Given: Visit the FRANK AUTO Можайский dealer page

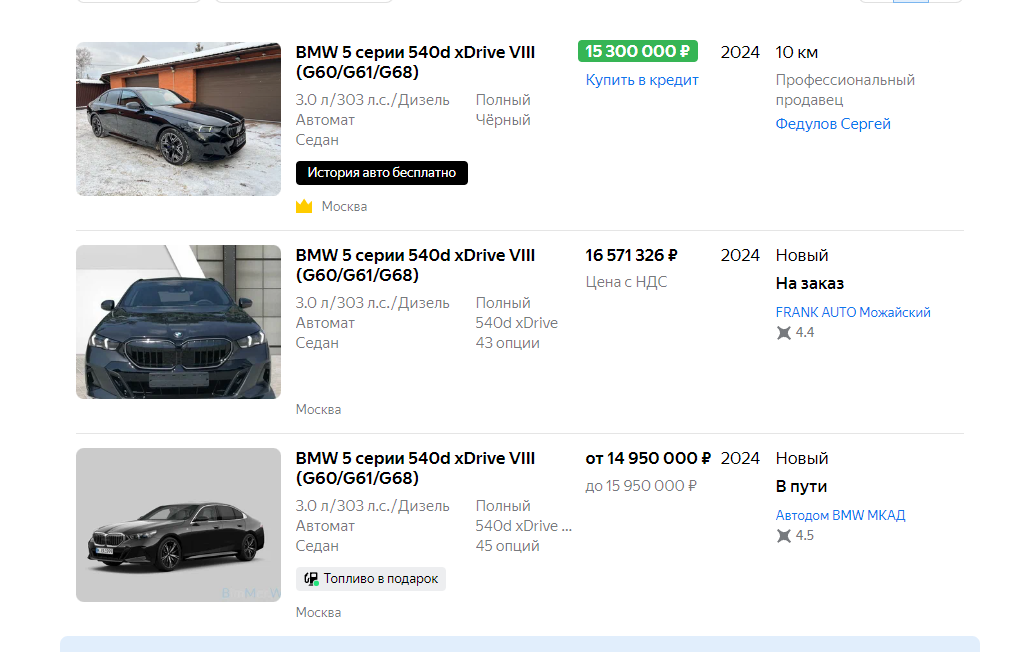Looking at the screenshot, I should 852,312.
